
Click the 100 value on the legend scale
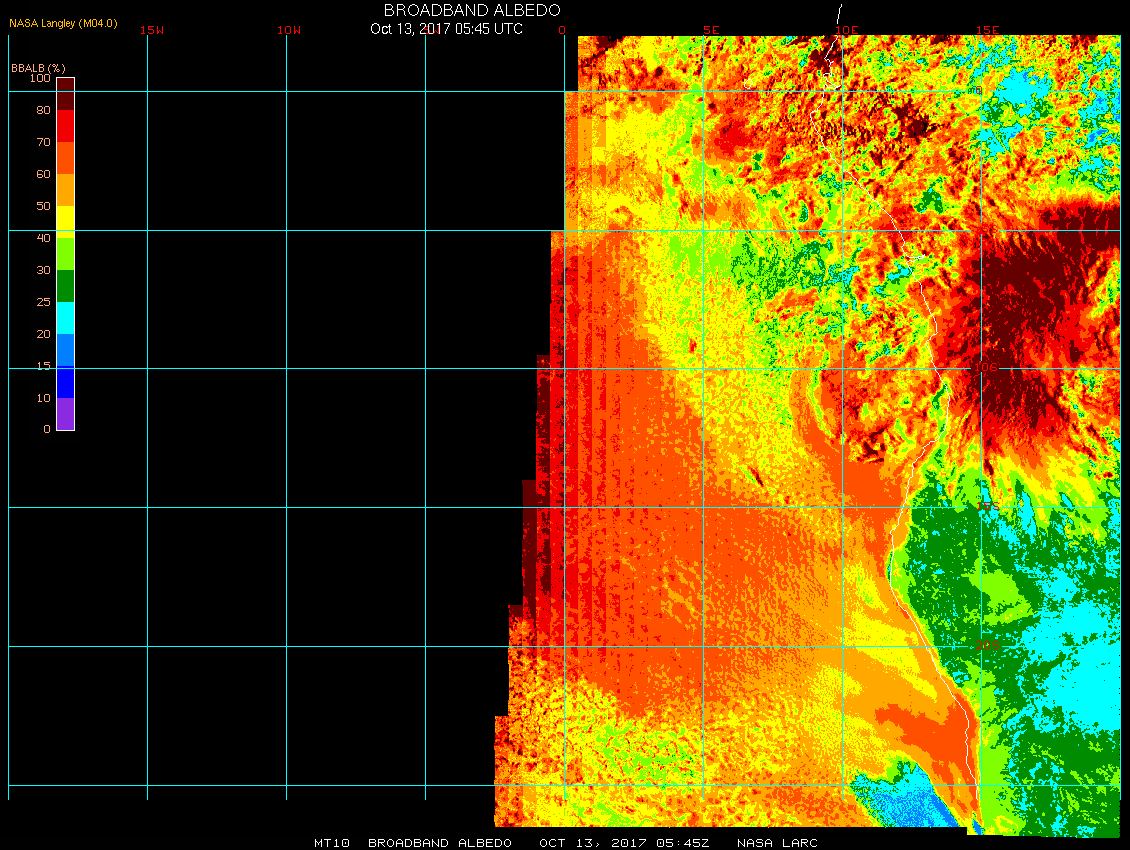tap(40, 78)
